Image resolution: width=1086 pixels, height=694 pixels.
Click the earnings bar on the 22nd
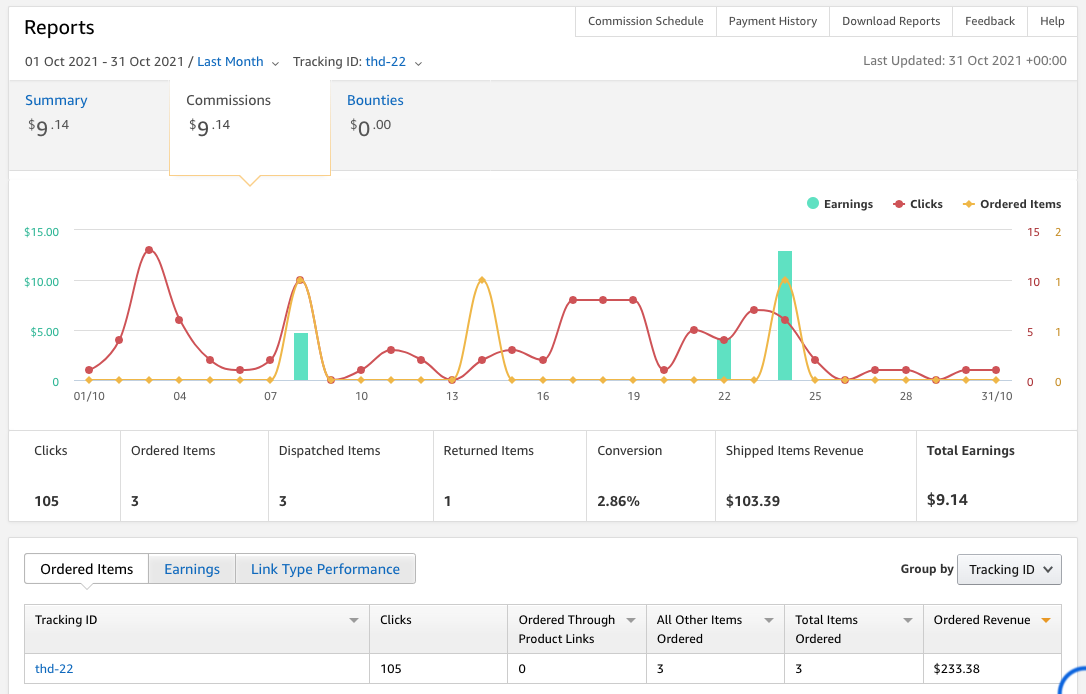pyautogui.click(x=724, y=359)
